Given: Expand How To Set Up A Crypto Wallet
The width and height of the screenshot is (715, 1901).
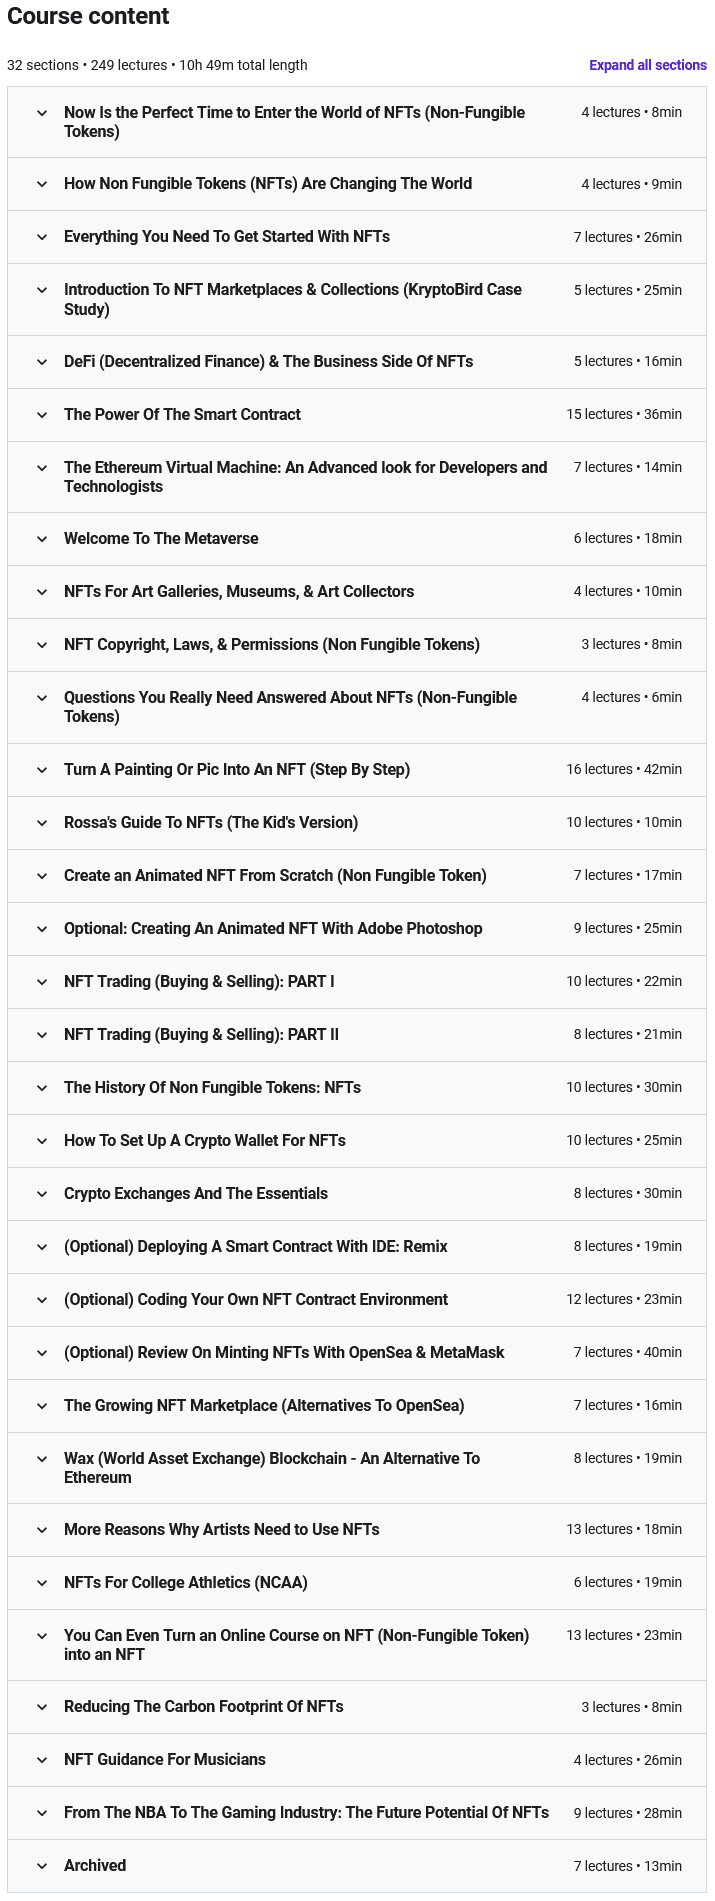Looking at the screenshot, I should 204,1140.
